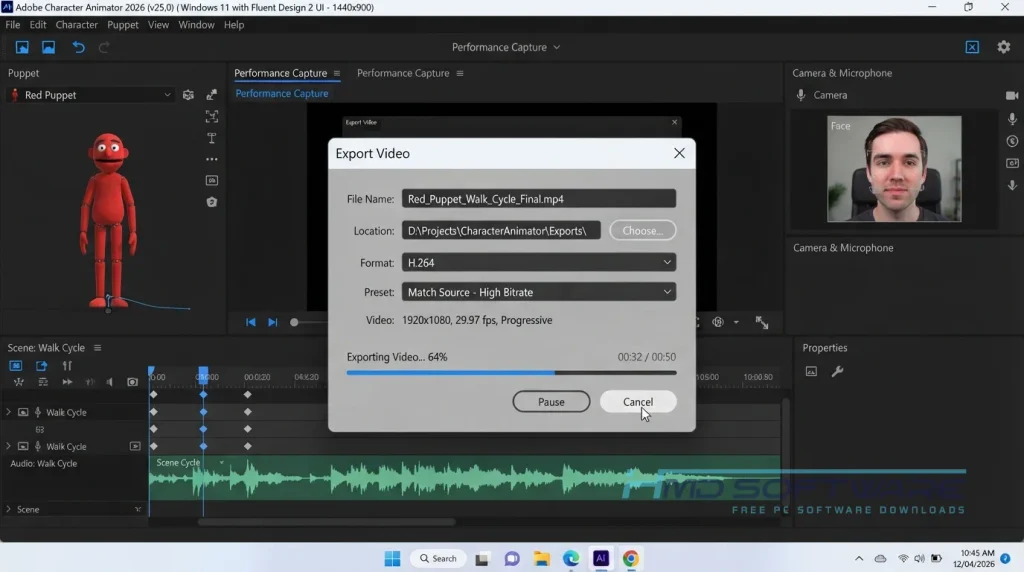Screen dimensions: 1024x572
Task: Click the Cancel button in Export Video
Action: [x=637, y=402]
